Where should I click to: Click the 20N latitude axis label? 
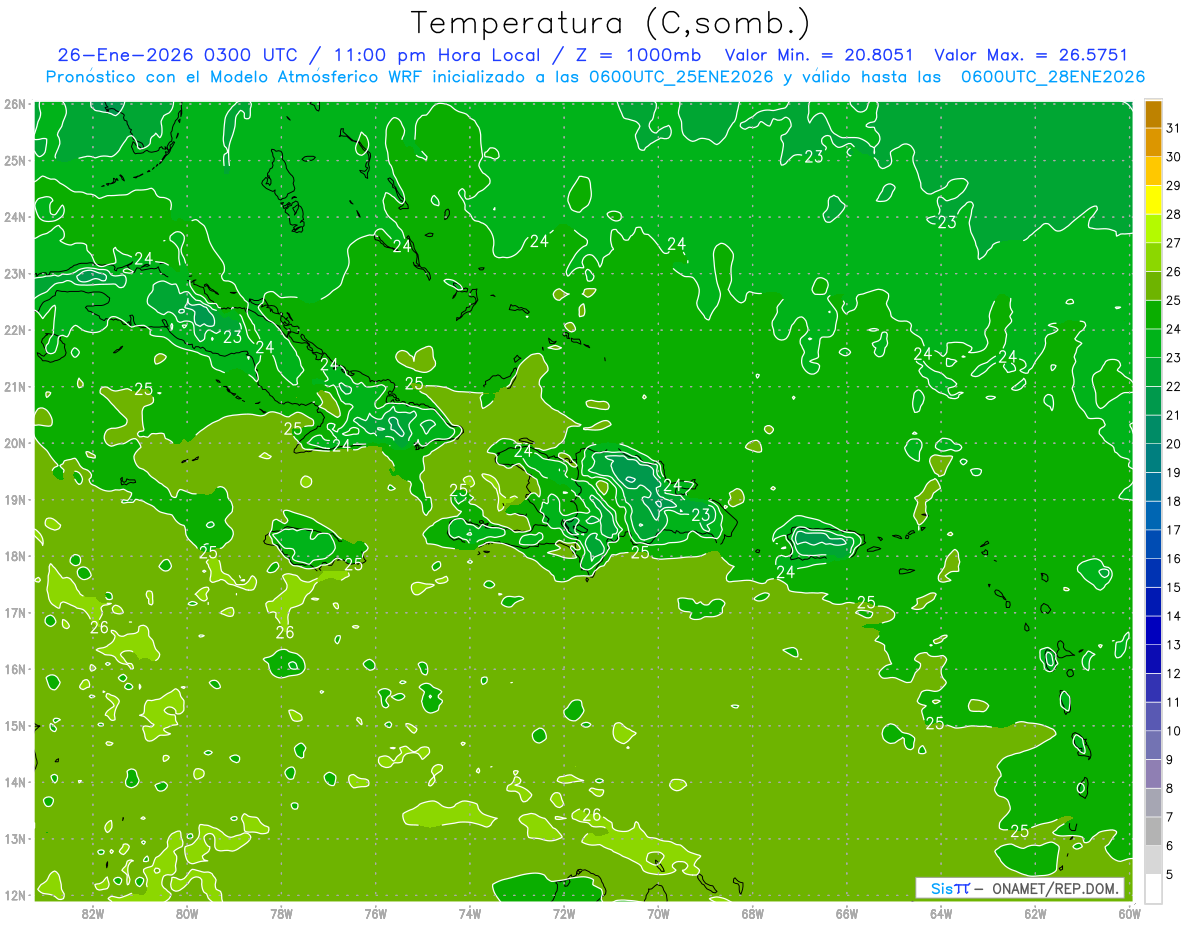(x=15, y=443)
